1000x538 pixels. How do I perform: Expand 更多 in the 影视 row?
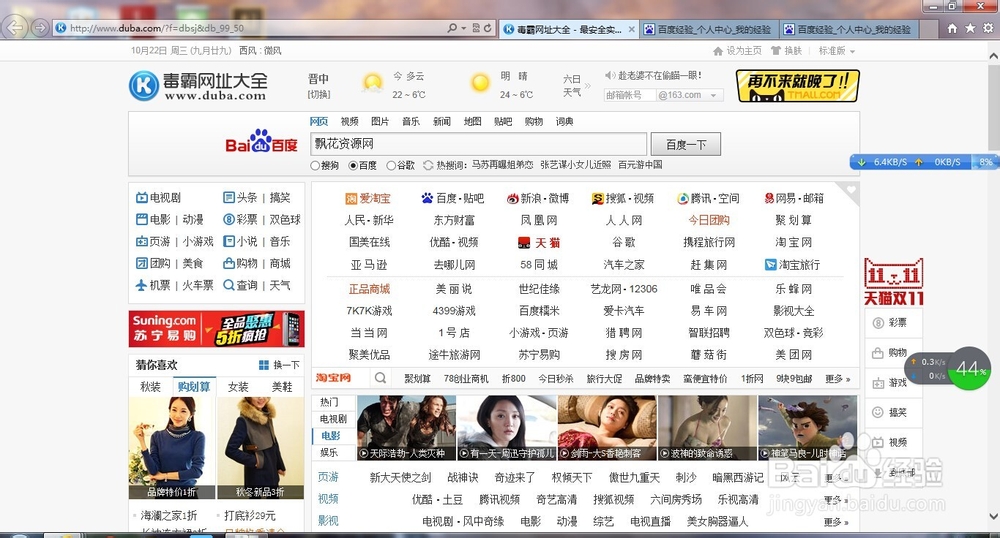pos(836,522)
